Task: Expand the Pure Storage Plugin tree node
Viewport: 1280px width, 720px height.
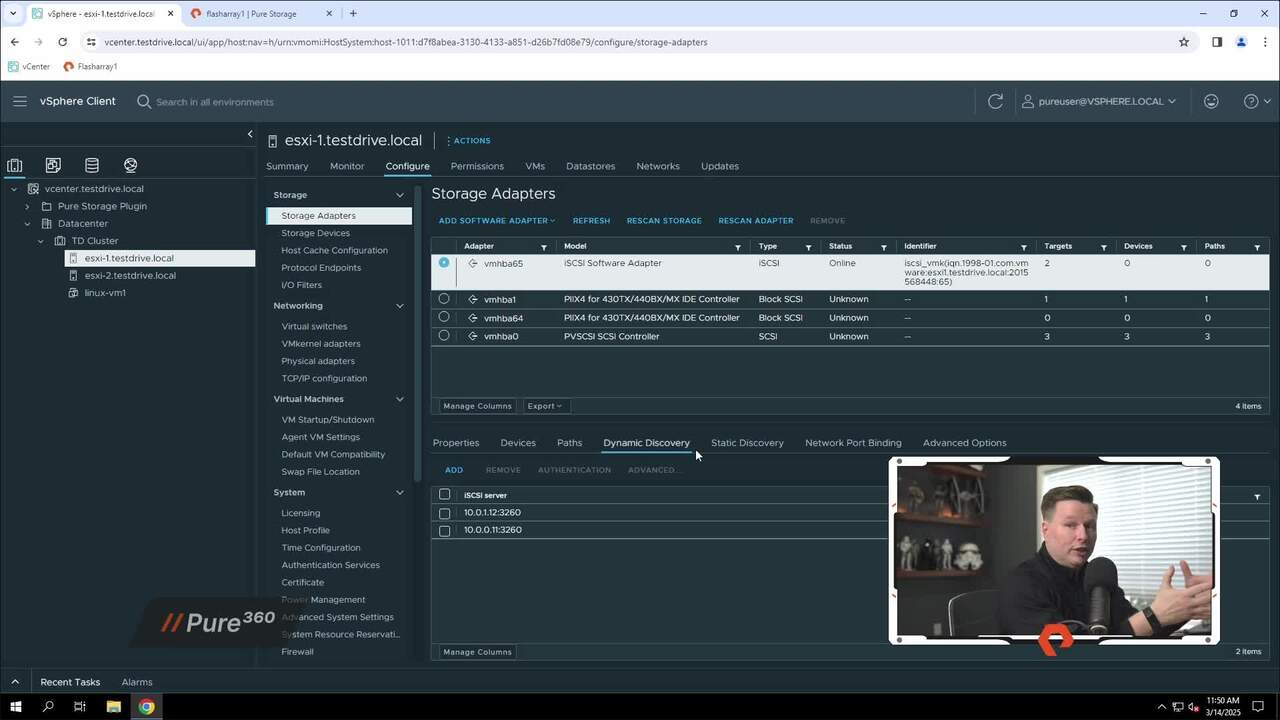Action: click(27, 206)
